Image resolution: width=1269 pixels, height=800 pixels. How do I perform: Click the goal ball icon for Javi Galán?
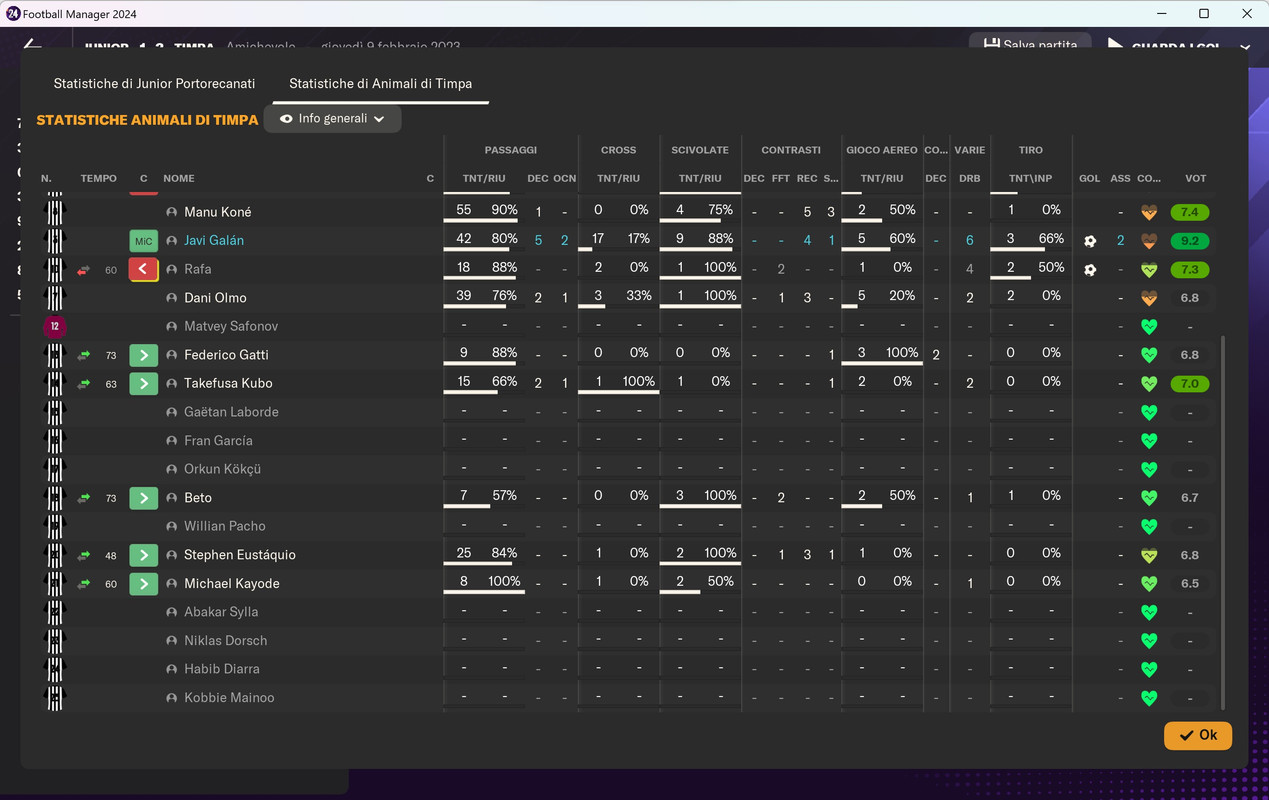click(1090, 241)
